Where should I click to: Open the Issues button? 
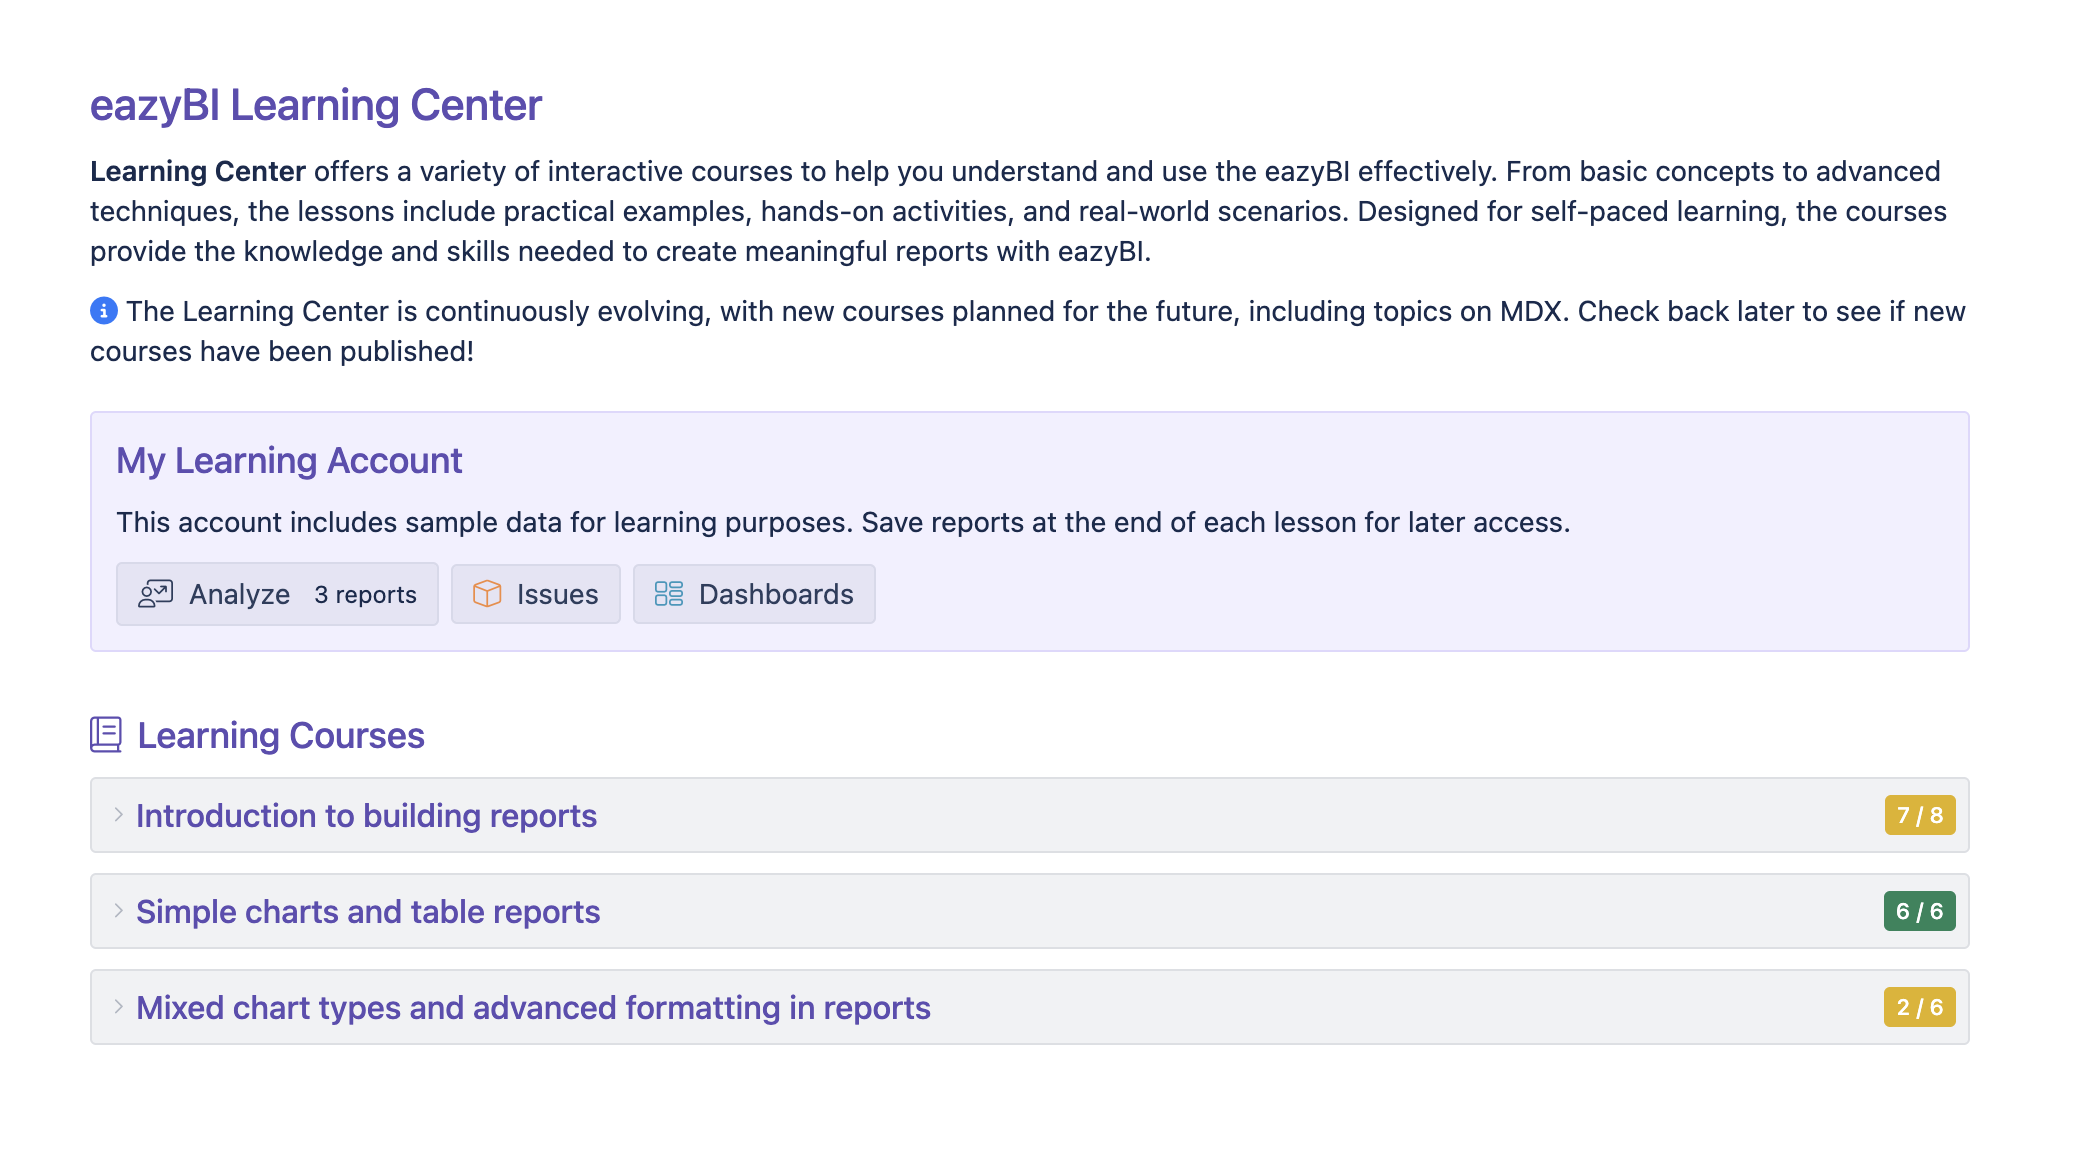click(536, 594)
